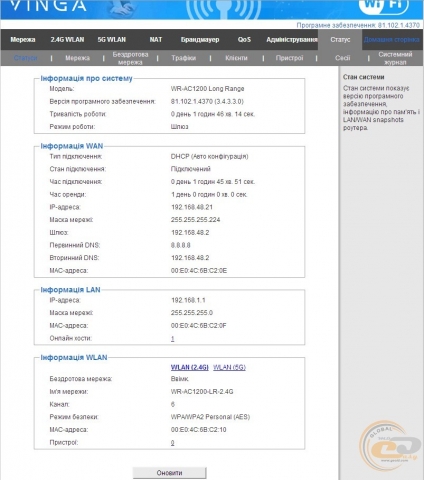Click the antenna signal graphic in banner

[223, 9]
